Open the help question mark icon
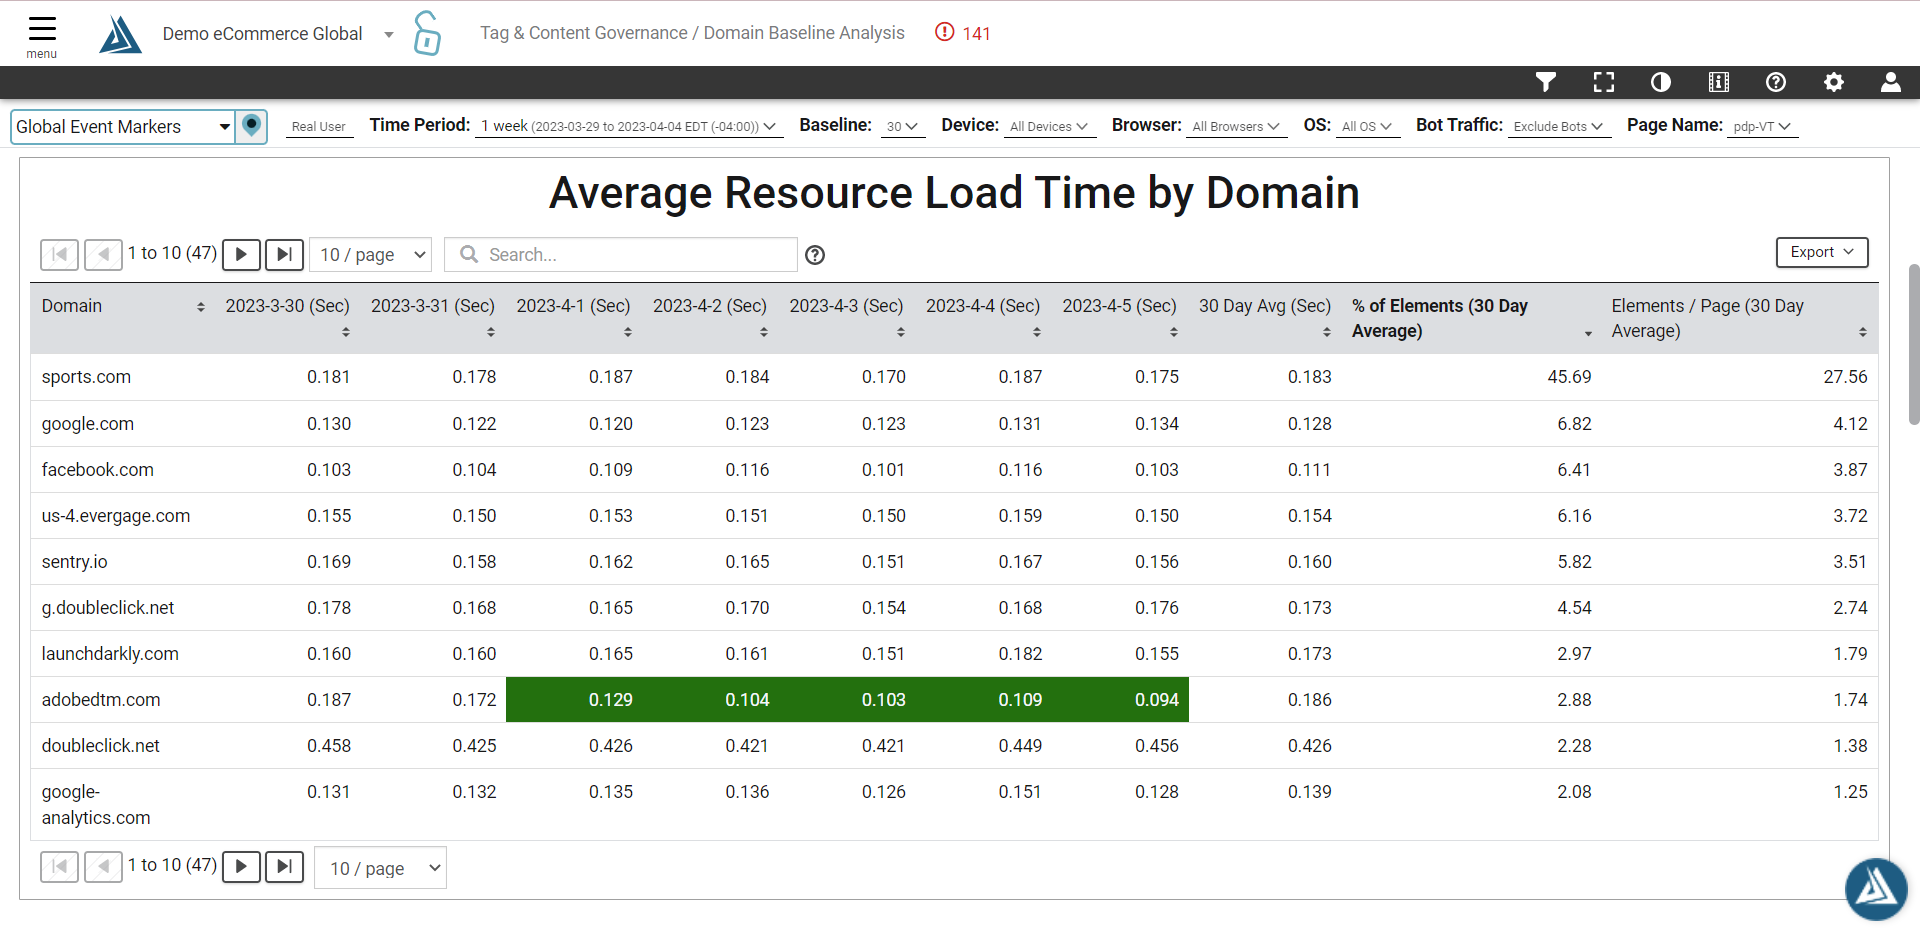The image size is (1920, 932). (x=1776, y=82)
